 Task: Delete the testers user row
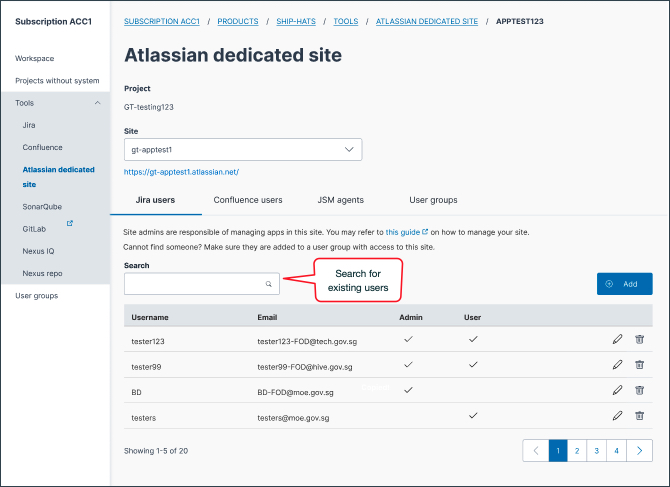tap(639, 416)
